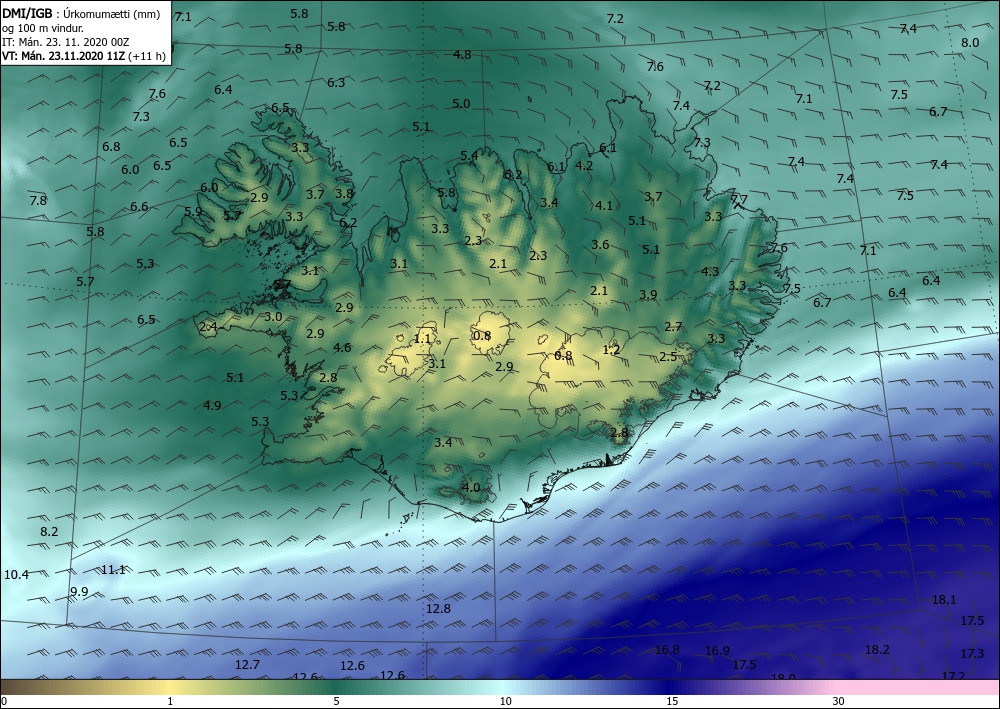Viewport: 1000px width, 709px height.
Task: Click the '4.0' value near south coast
Action: pyautogui.click(x=470, y=488)
